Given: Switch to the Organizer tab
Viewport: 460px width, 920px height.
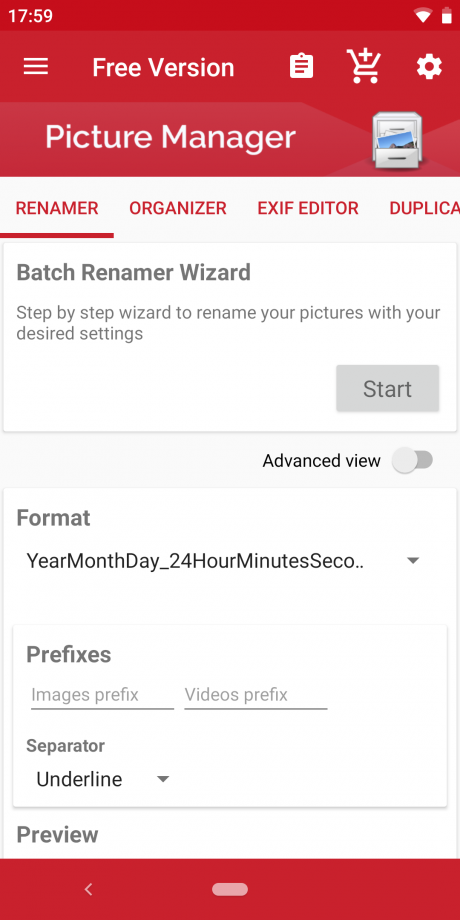Looking at the screenshot, I should pos(178,208).
